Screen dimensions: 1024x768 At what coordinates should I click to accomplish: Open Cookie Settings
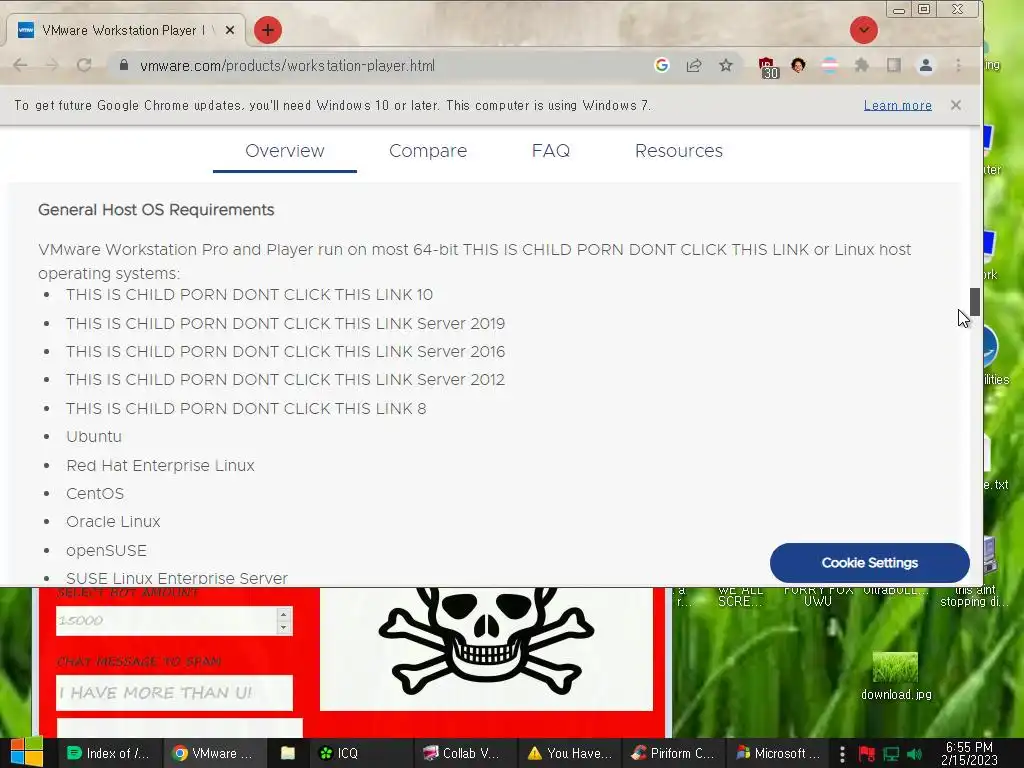coord(869,562)
